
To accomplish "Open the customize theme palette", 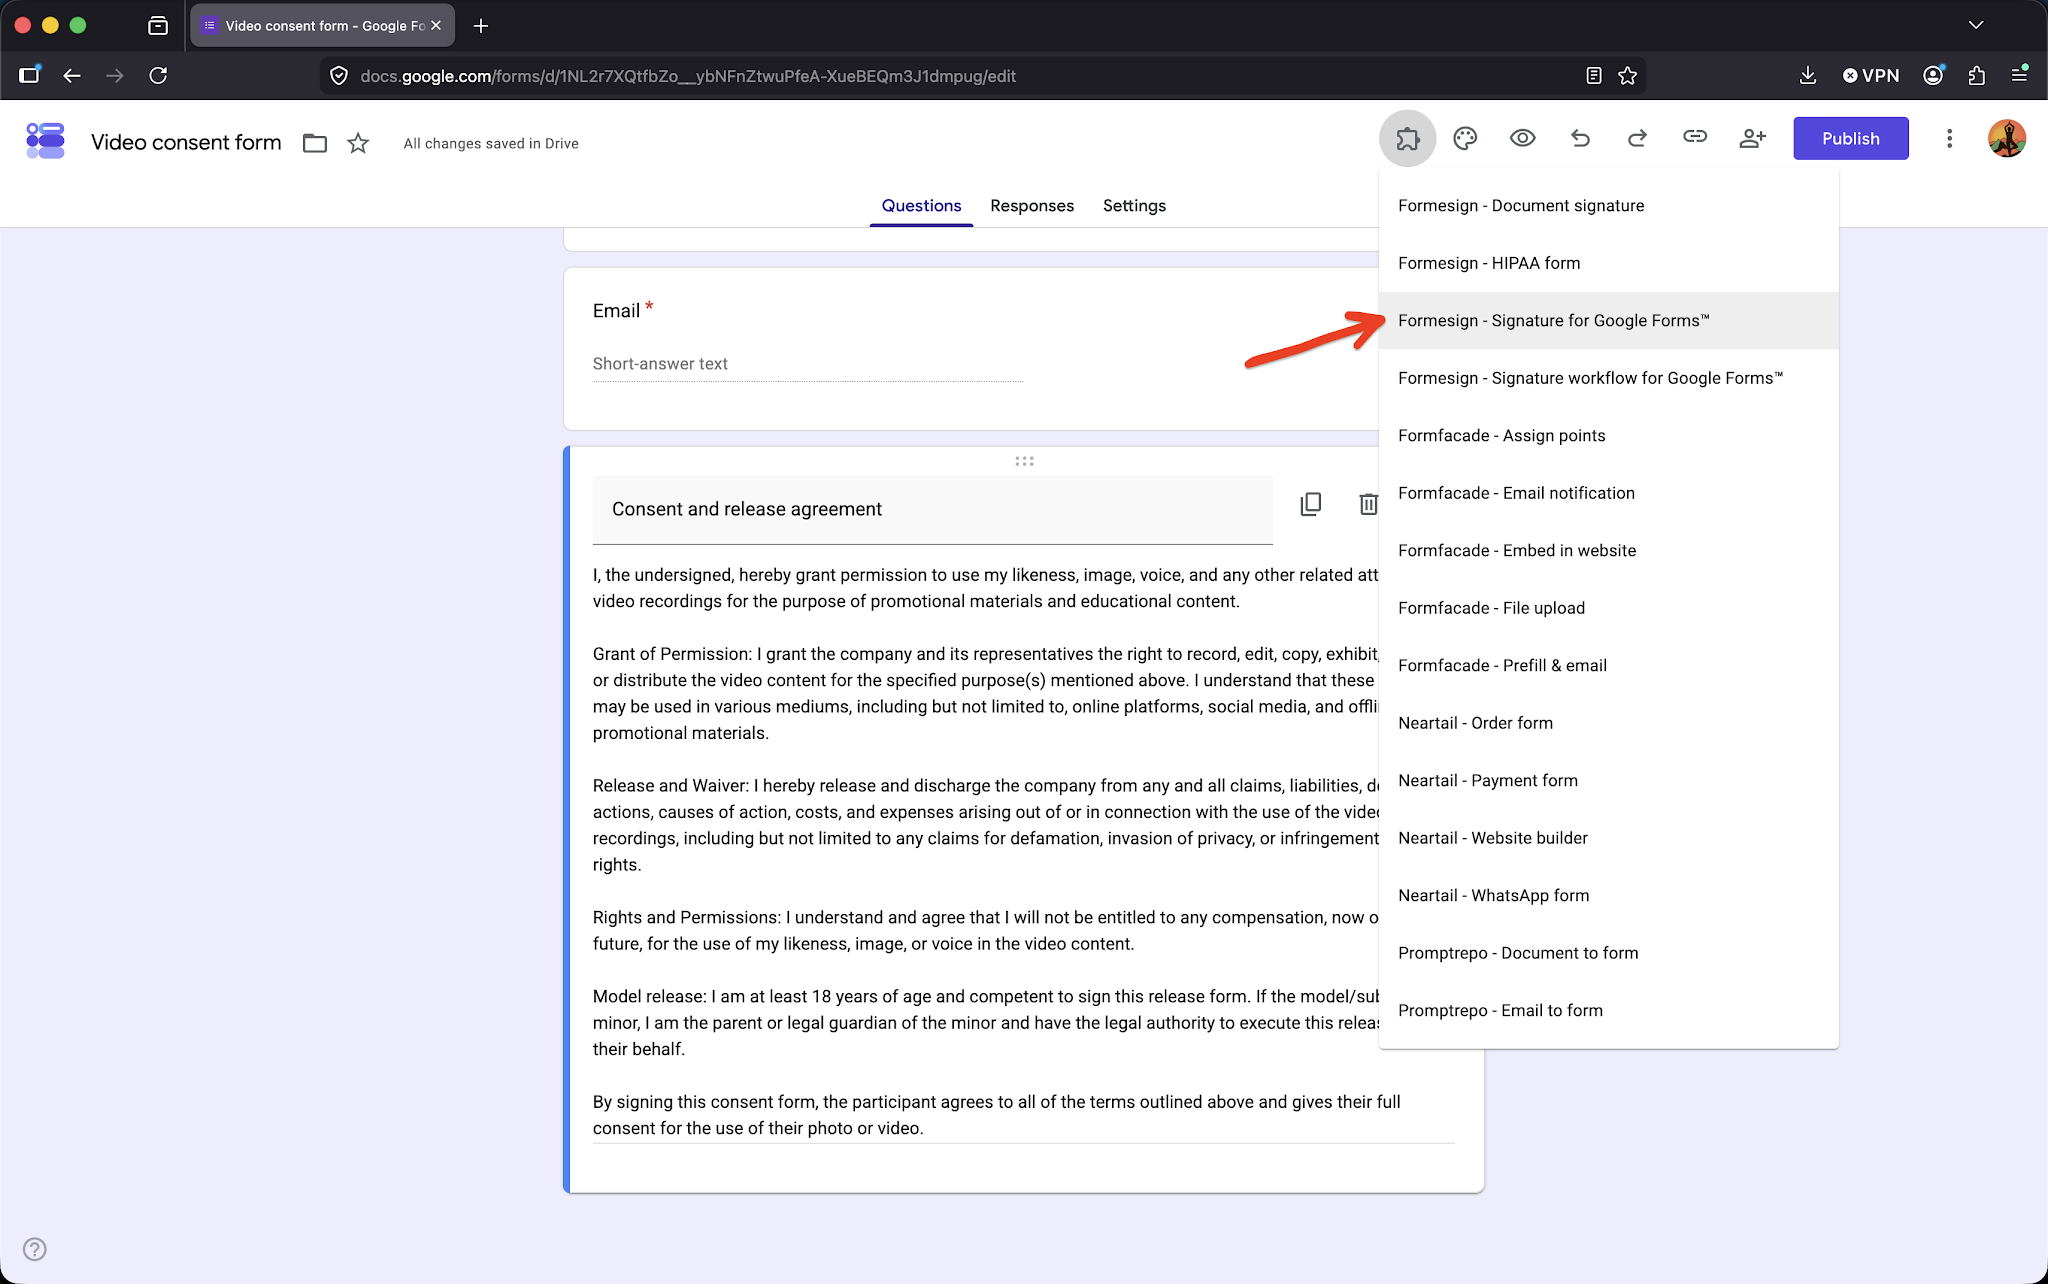I will tap(1465, 138).
